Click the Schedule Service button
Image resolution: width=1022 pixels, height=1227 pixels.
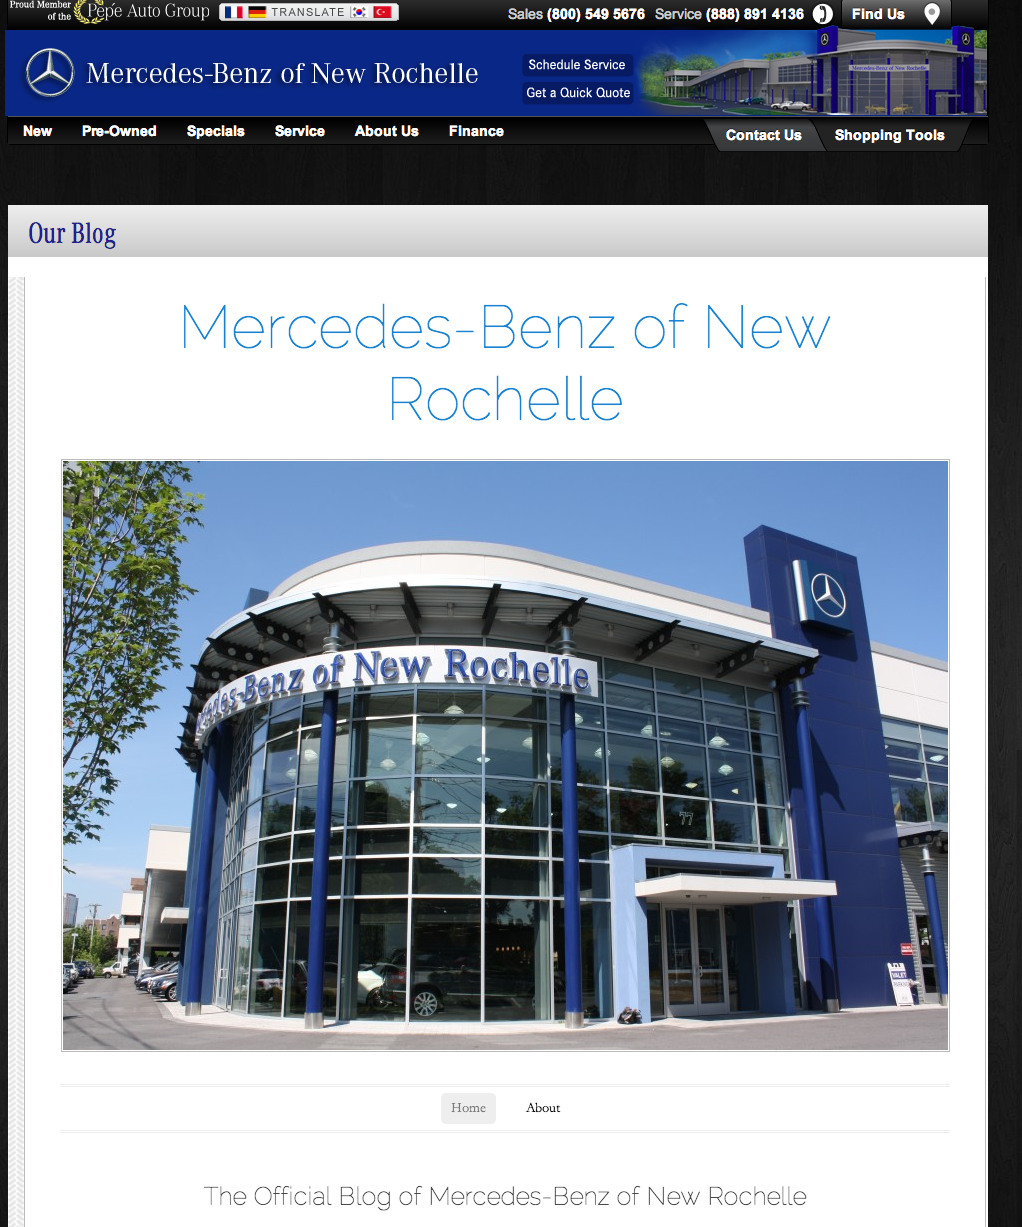pyautogui.click(x=577, y=65)
